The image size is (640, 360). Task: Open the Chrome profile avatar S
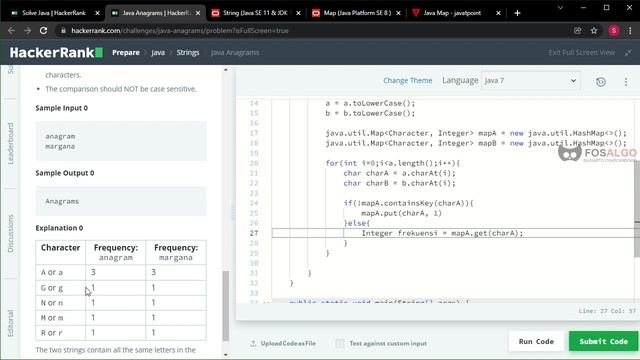(613, 31)
